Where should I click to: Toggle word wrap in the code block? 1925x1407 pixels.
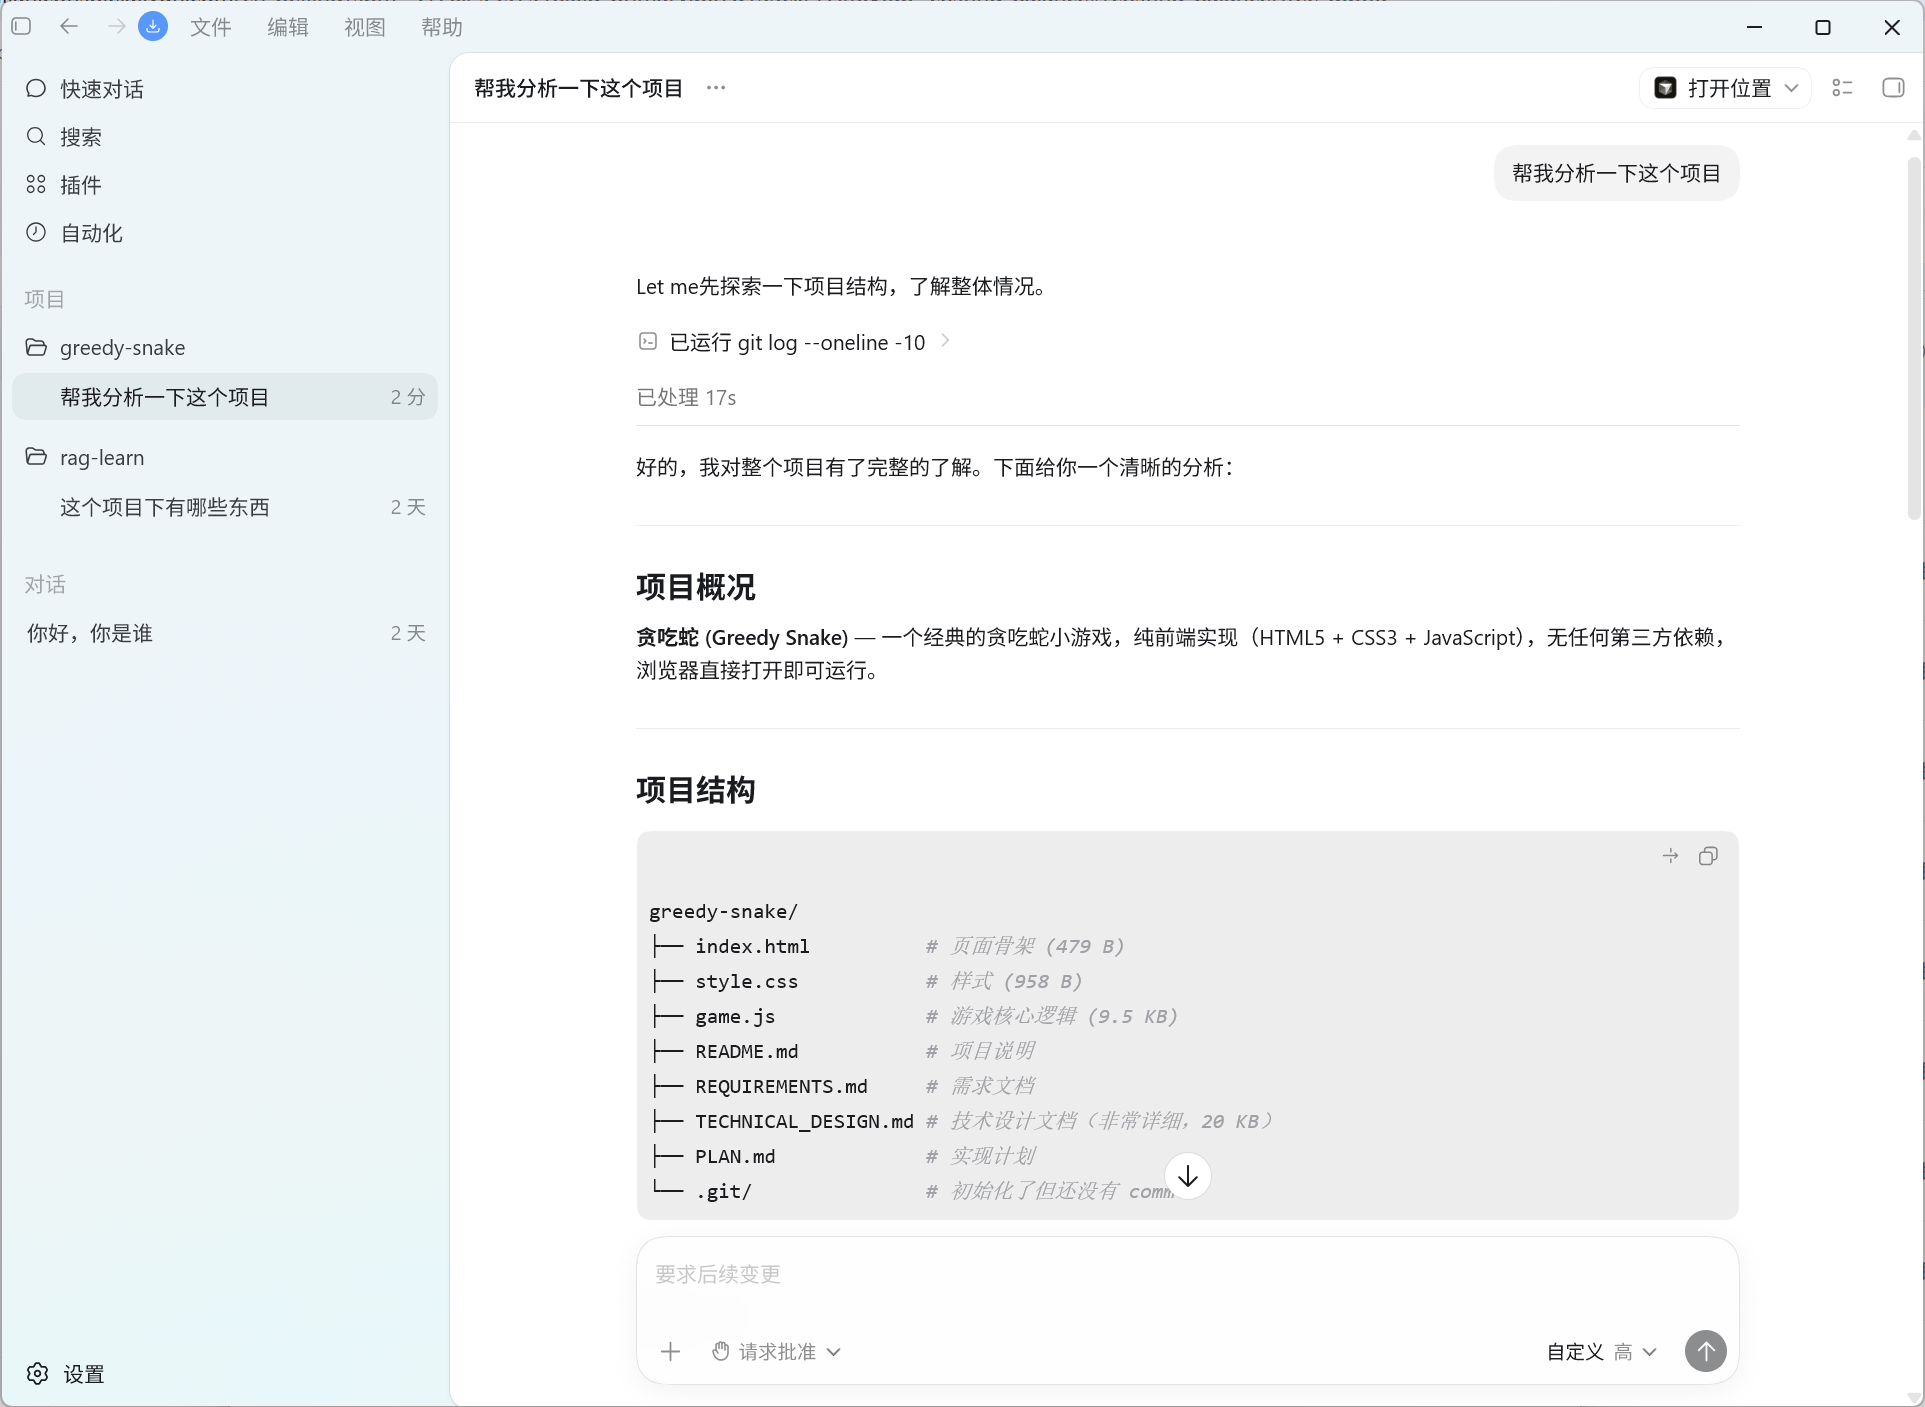1670,856
